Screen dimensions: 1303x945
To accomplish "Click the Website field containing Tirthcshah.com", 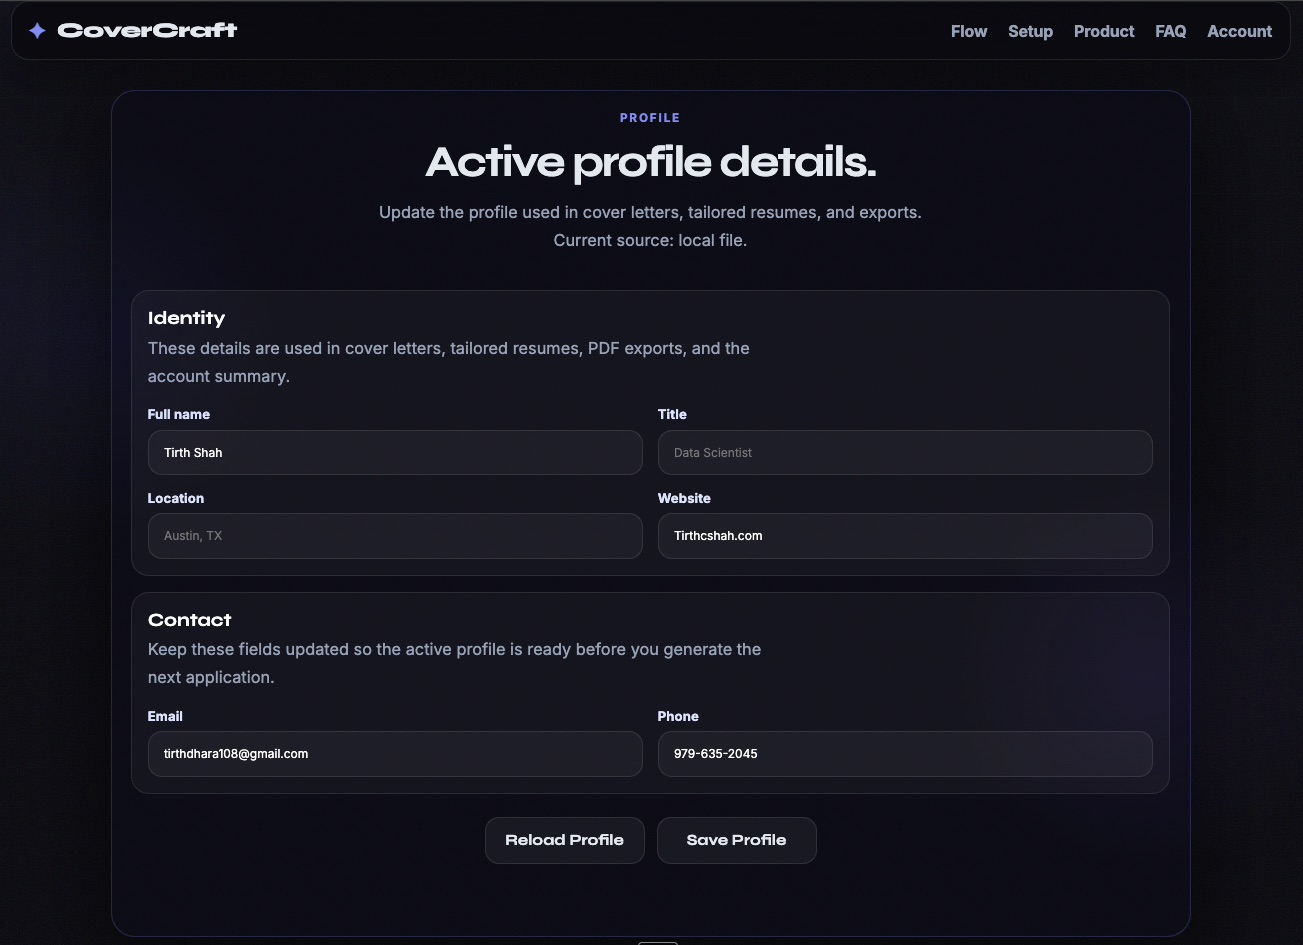I will pyautogui.click(x=904, y=536).
